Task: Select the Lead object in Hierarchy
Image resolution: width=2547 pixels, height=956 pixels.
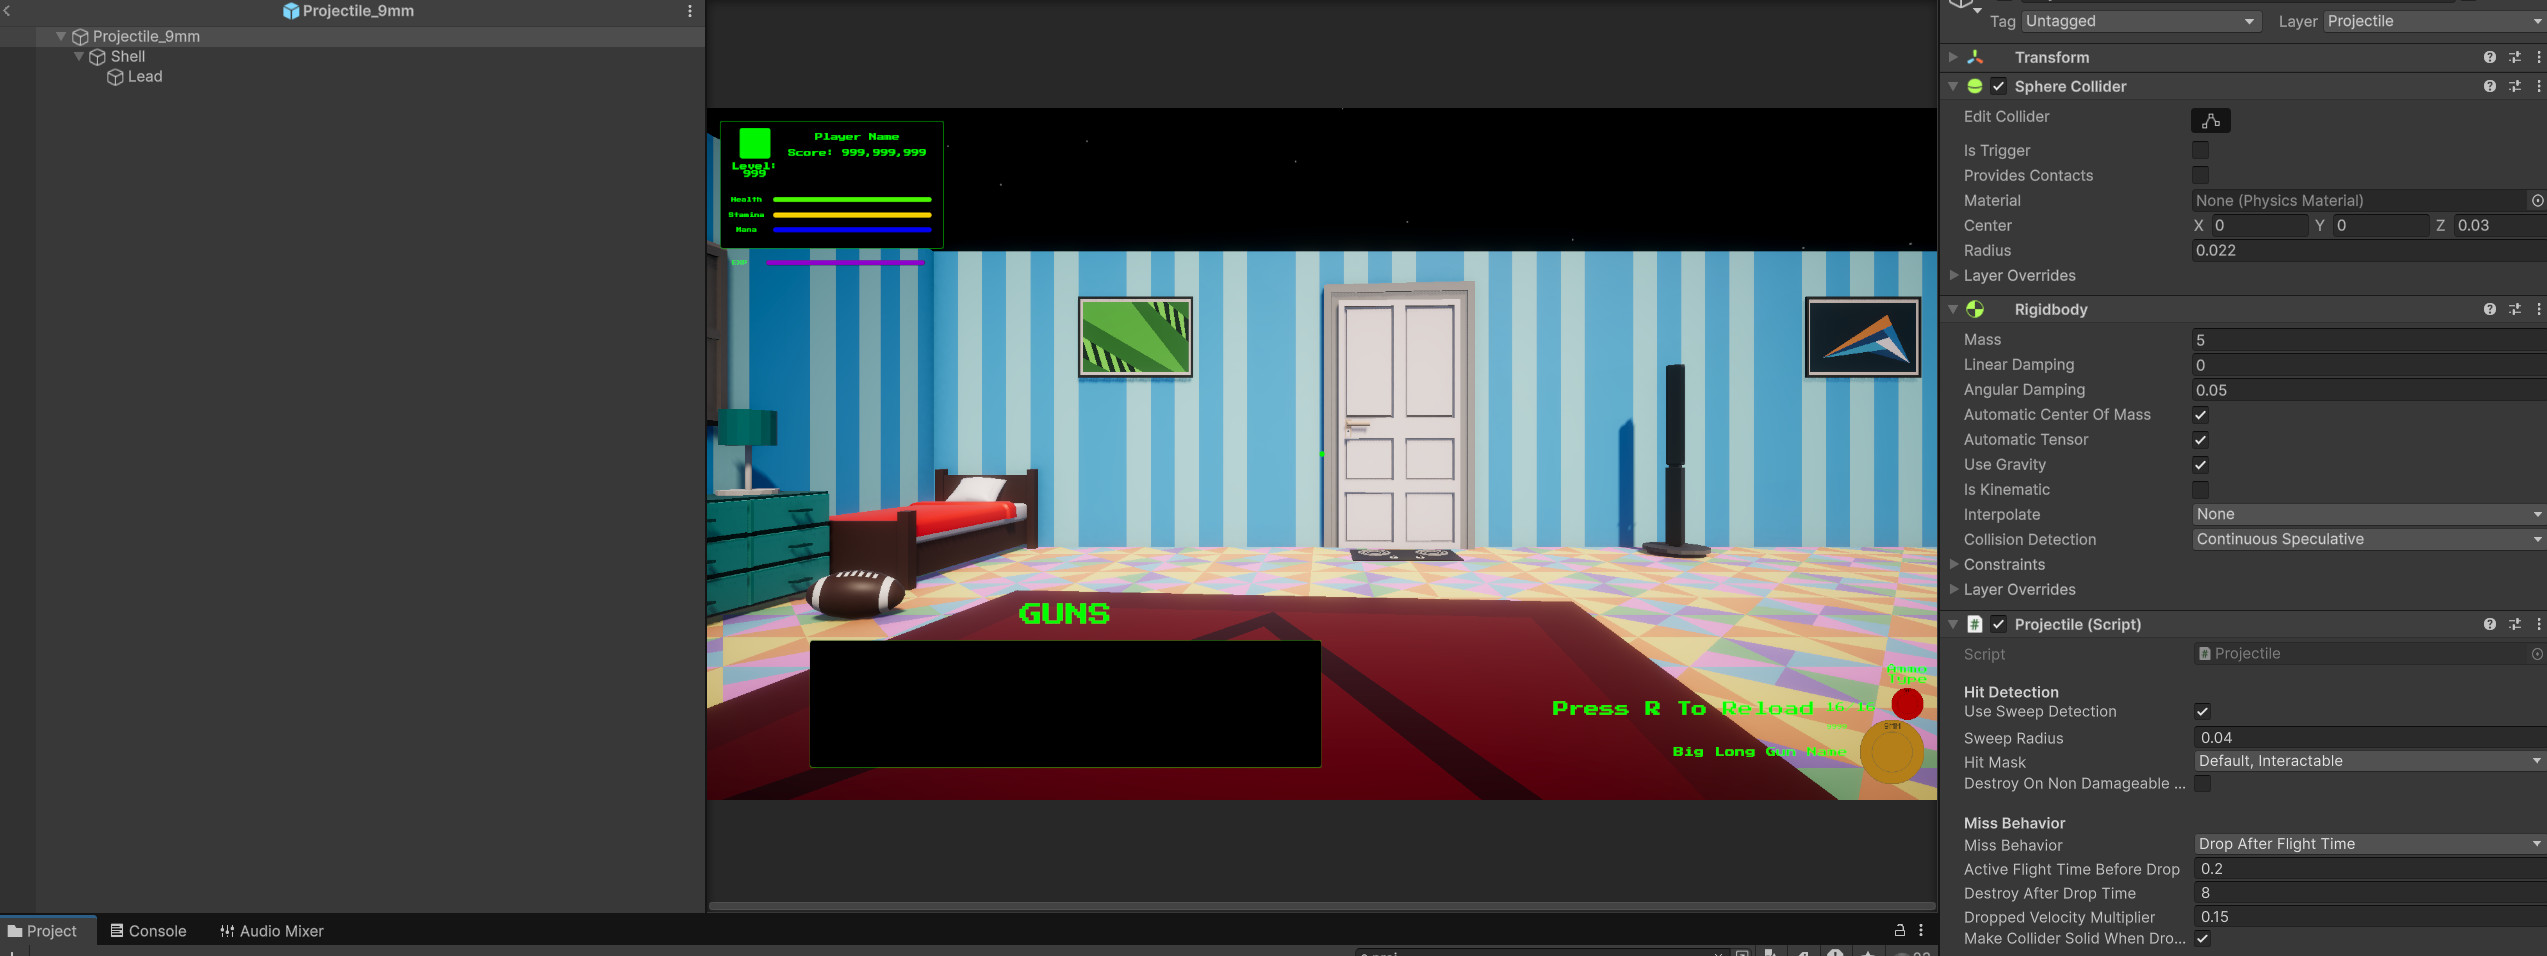Action: (x=145, y=77)
